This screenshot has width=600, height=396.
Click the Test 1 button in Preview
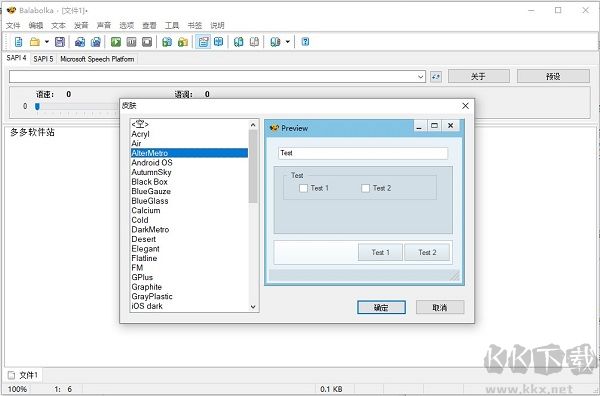coord(380,252)
